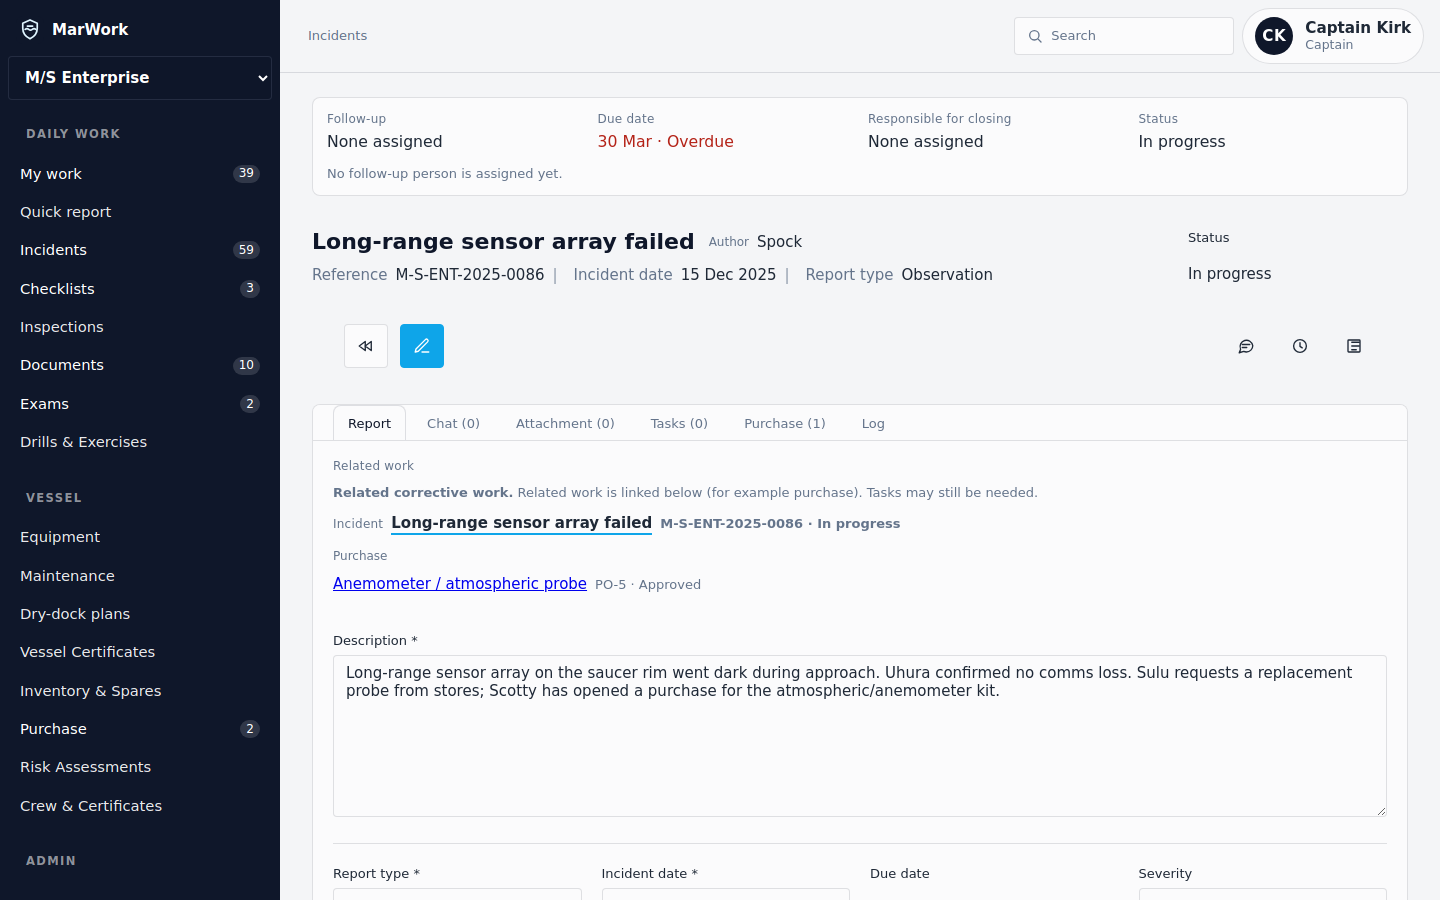Click the Incidents count badge 59
Screen dimensions: 1440x900
(x=246, y=250)
